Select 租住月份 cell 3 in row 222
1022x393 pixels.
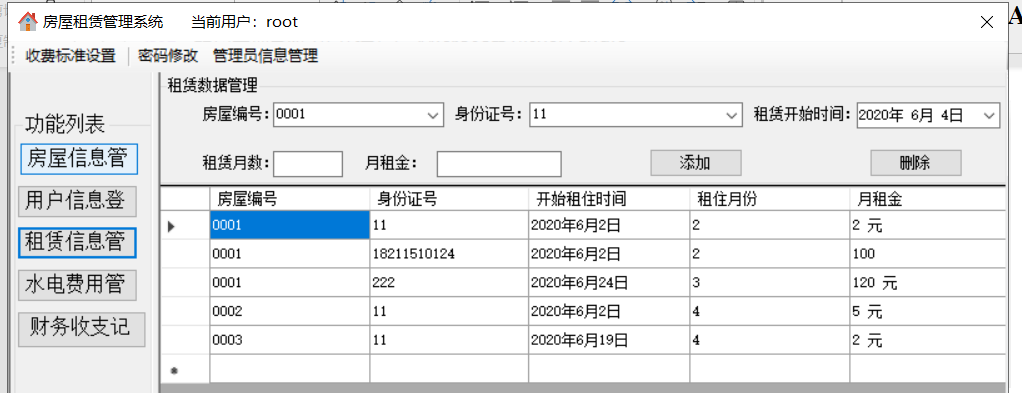[770, 282]
